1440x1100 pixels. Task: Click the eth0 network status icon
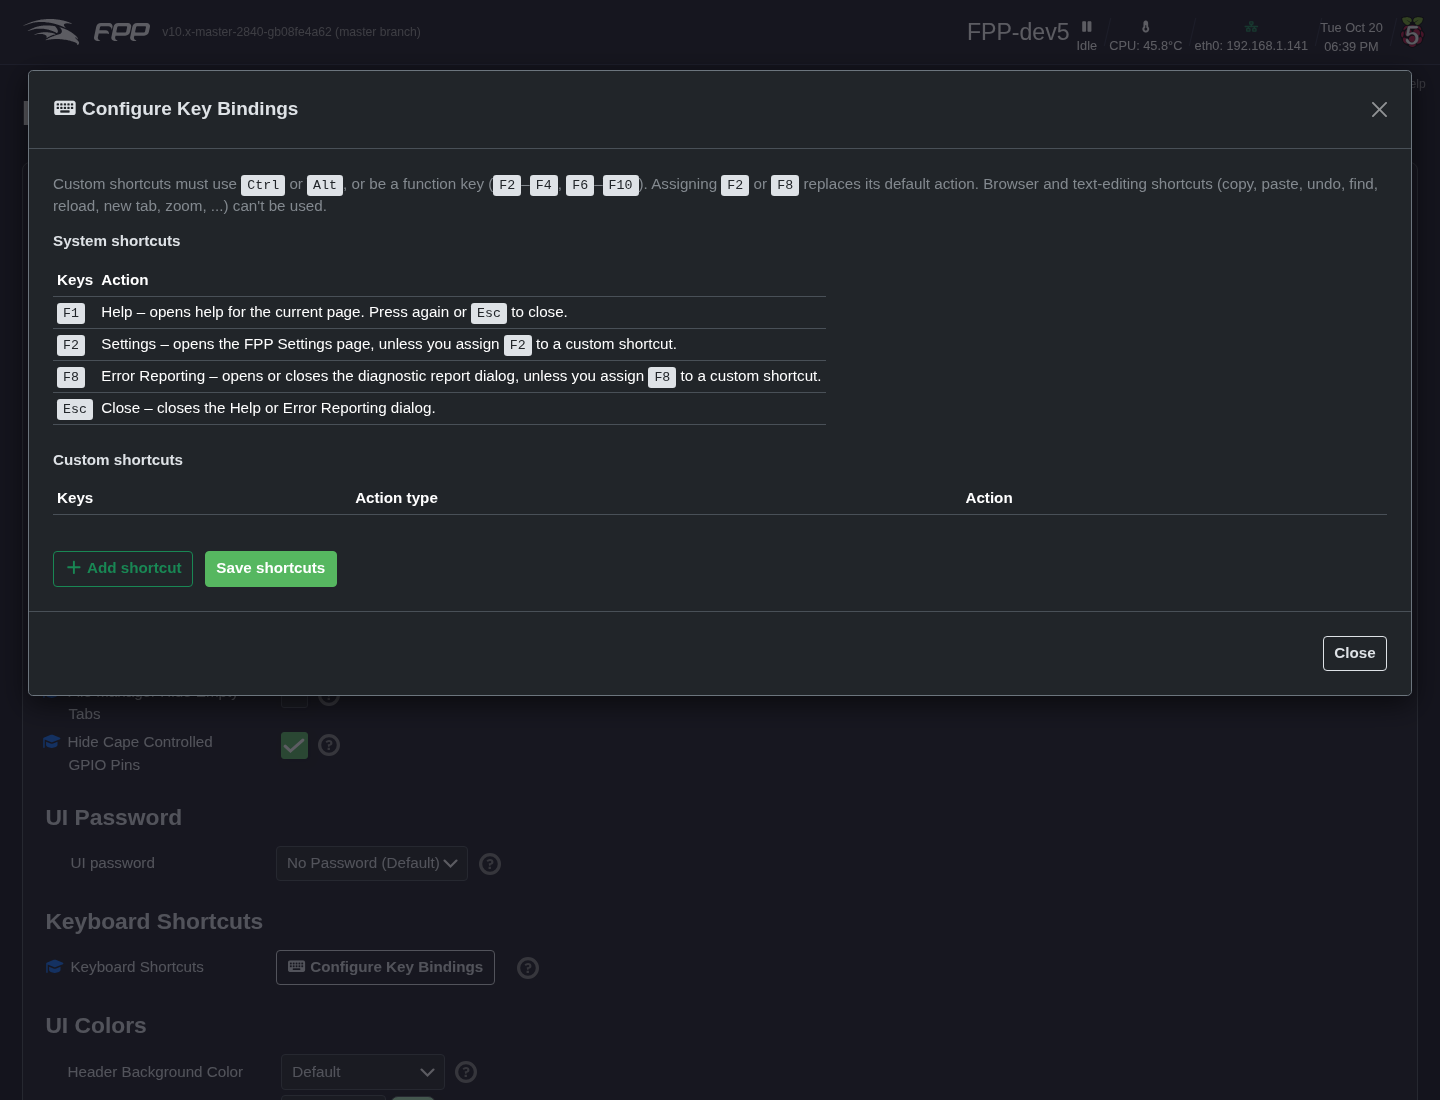click(1251, 27)
